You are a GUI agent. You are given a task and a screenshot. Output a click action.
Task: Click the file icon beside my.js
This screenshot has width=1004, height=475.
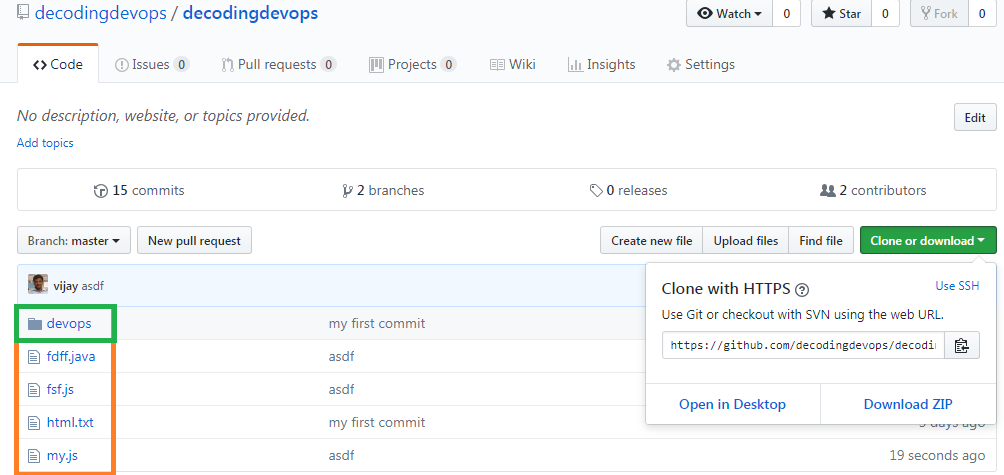tap(34, 456)
